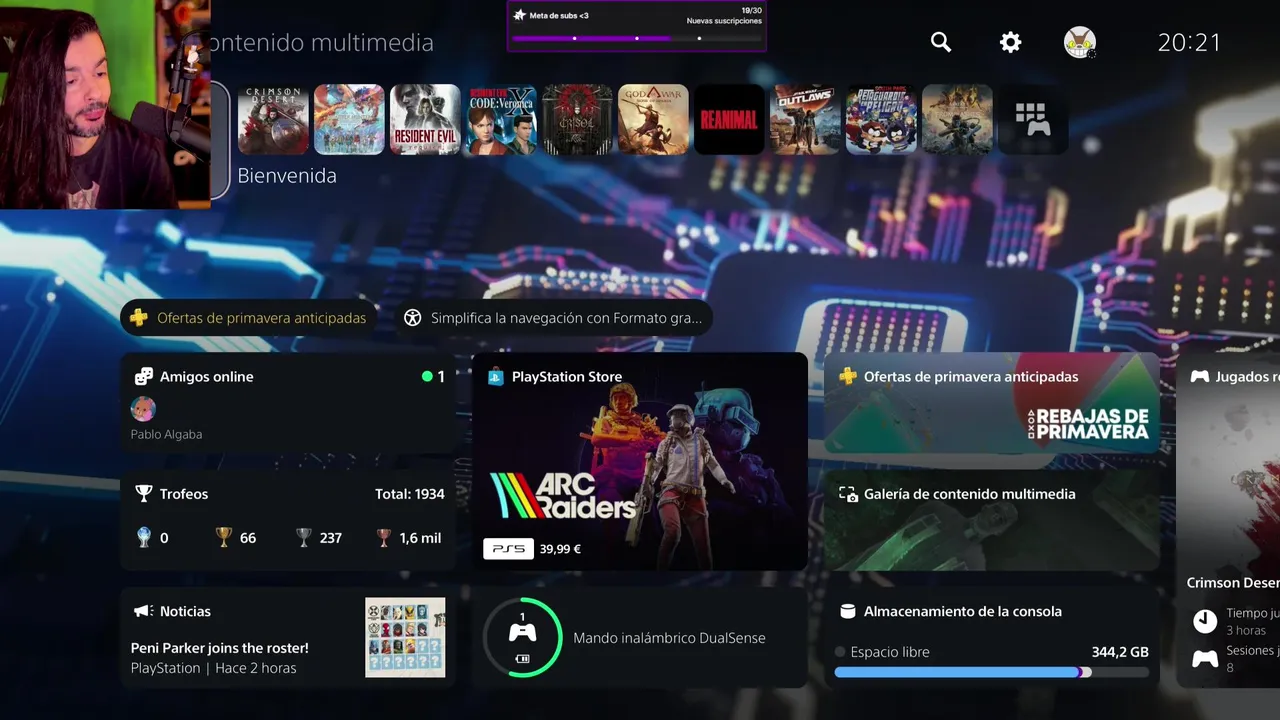1280x720 pixels.
Task: Open the Mando inalámbrico DualSense card
Action: 639,637
